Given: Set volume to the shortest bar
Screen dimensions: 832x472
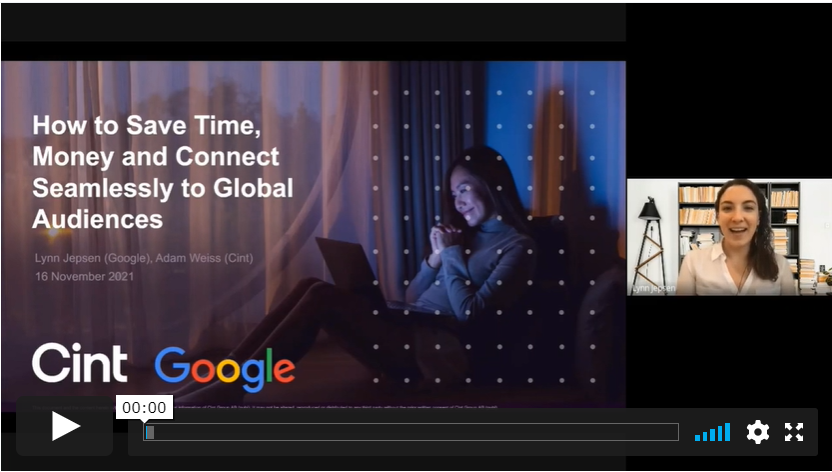Looking at the screenshot, I should [x=698, y=438].
